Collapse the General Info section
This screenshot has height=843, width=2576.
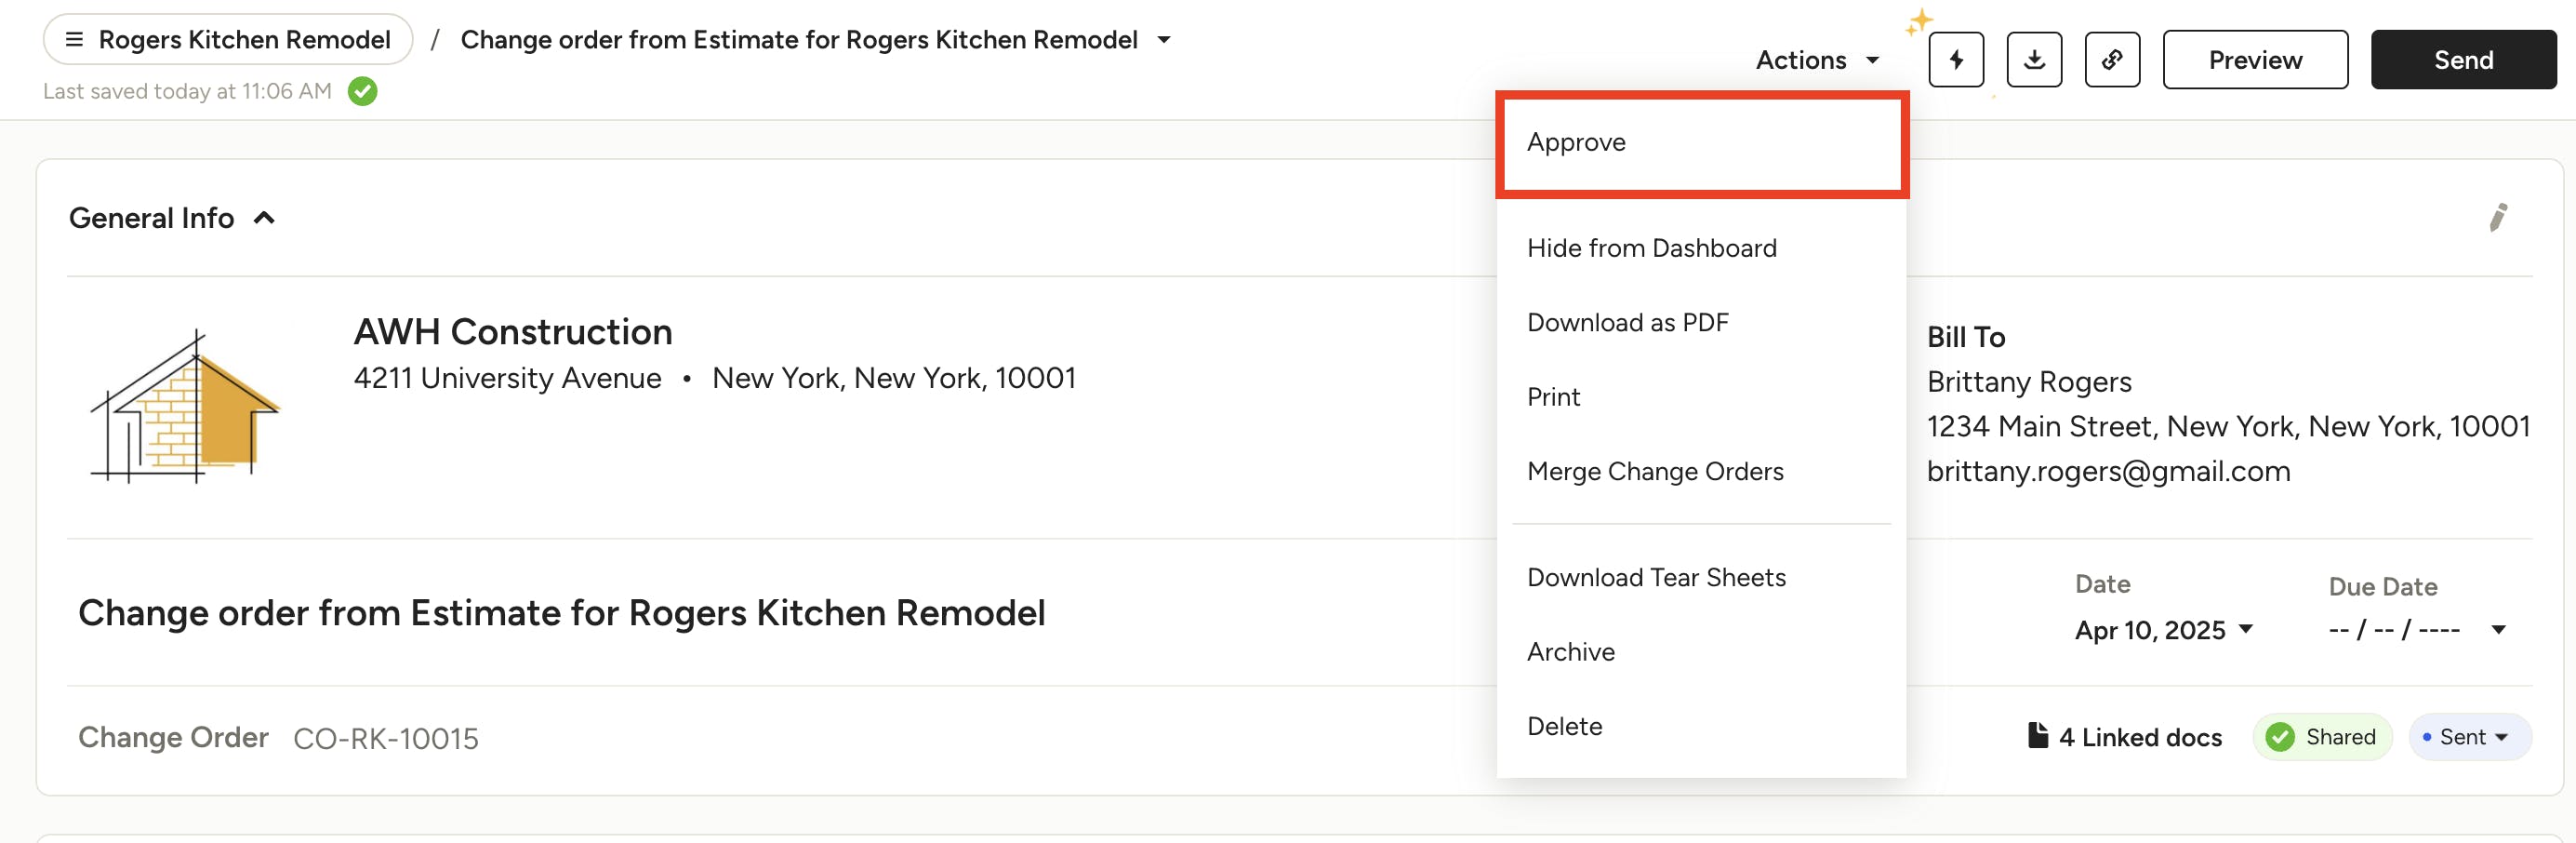pyautogui.click(x=264, y=218)
